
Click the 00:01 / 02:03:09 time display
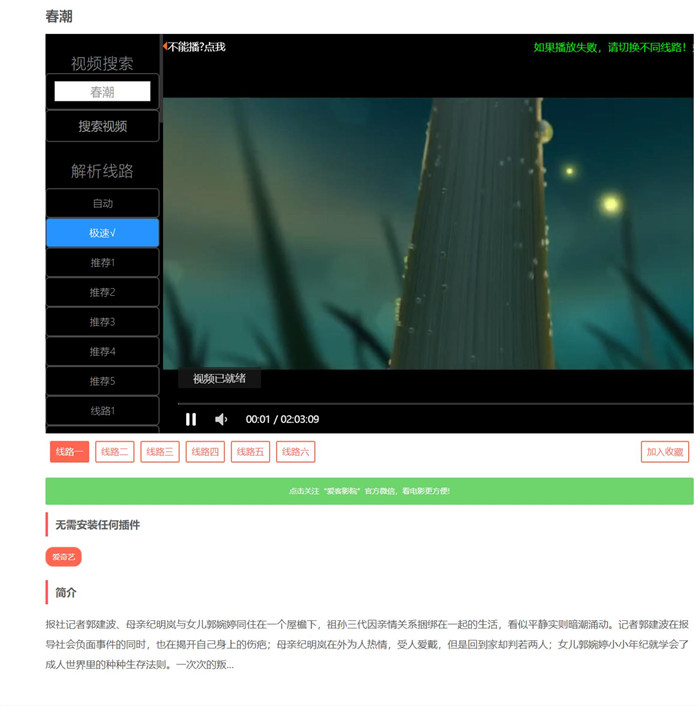[x=282, y=419]
